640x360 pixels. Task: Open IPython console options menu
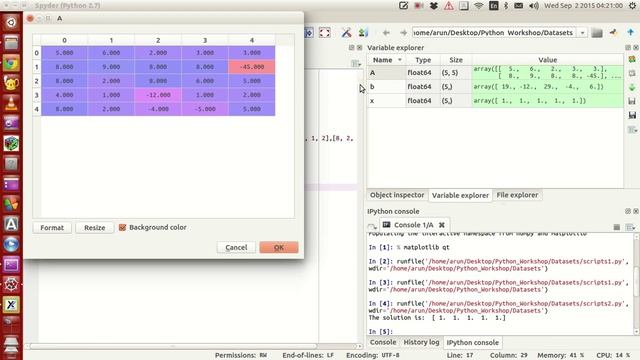[x=630, y=227]
